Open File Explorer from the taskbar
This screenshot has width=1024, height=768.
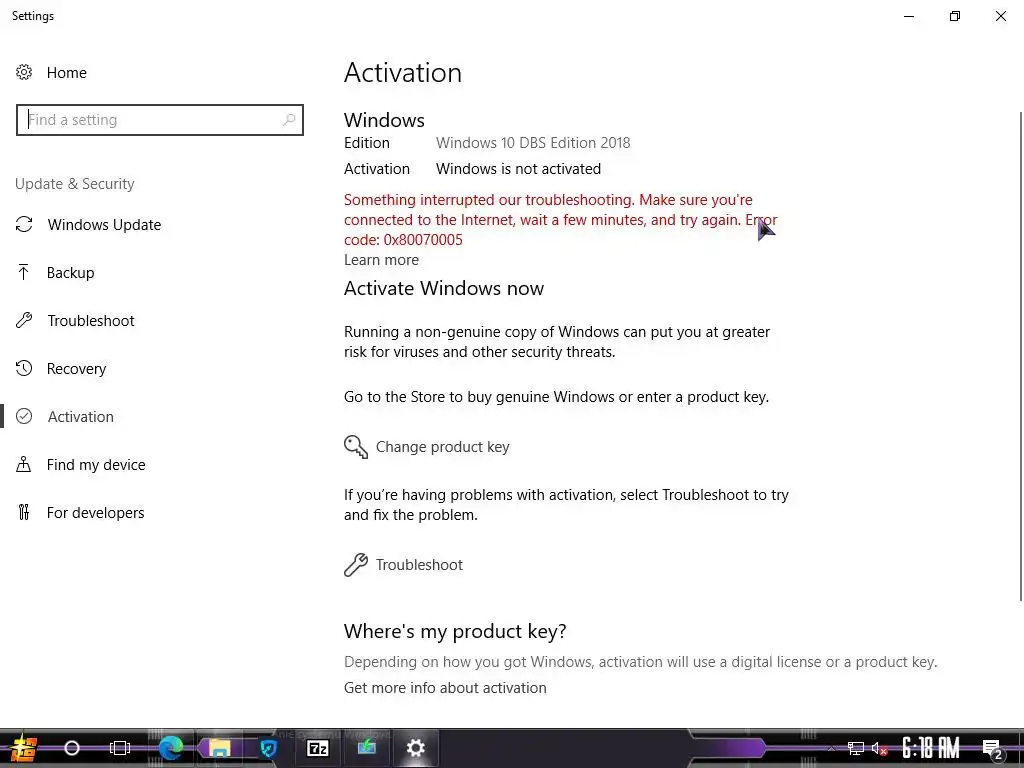coord(220,748)
